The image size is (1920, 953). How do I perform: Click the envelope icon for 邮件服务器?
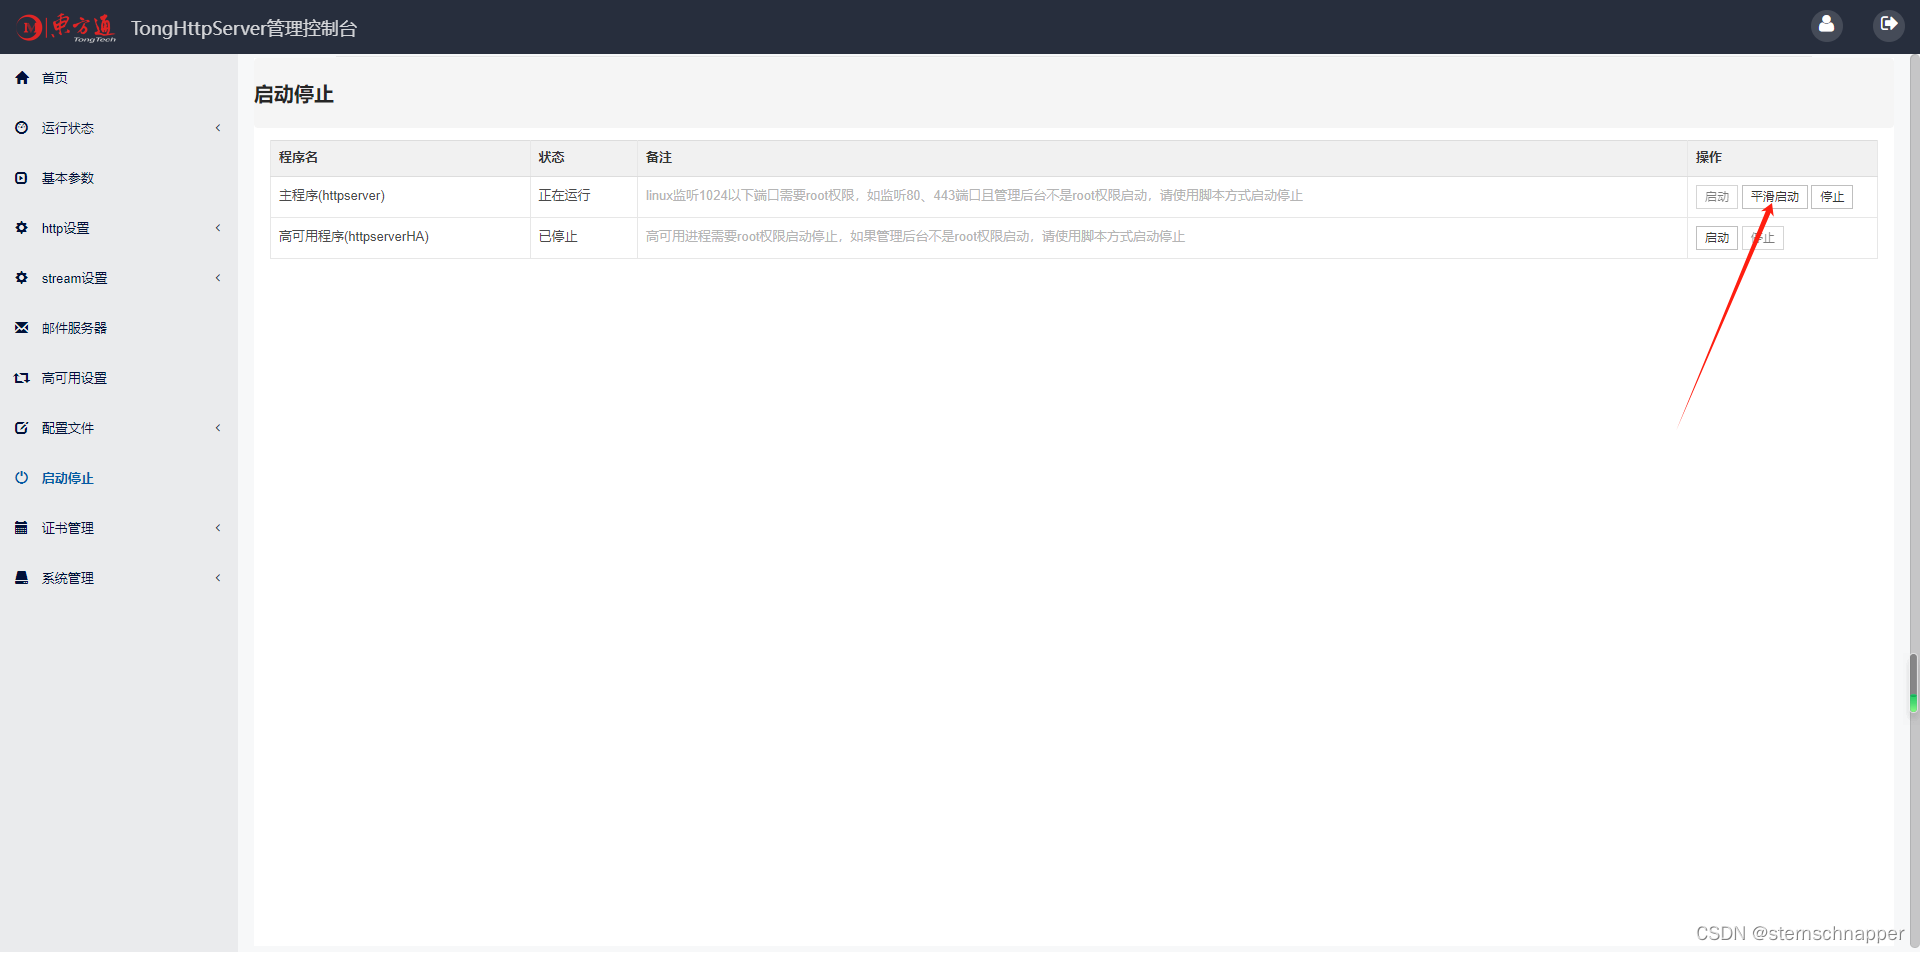click(22, 328)
